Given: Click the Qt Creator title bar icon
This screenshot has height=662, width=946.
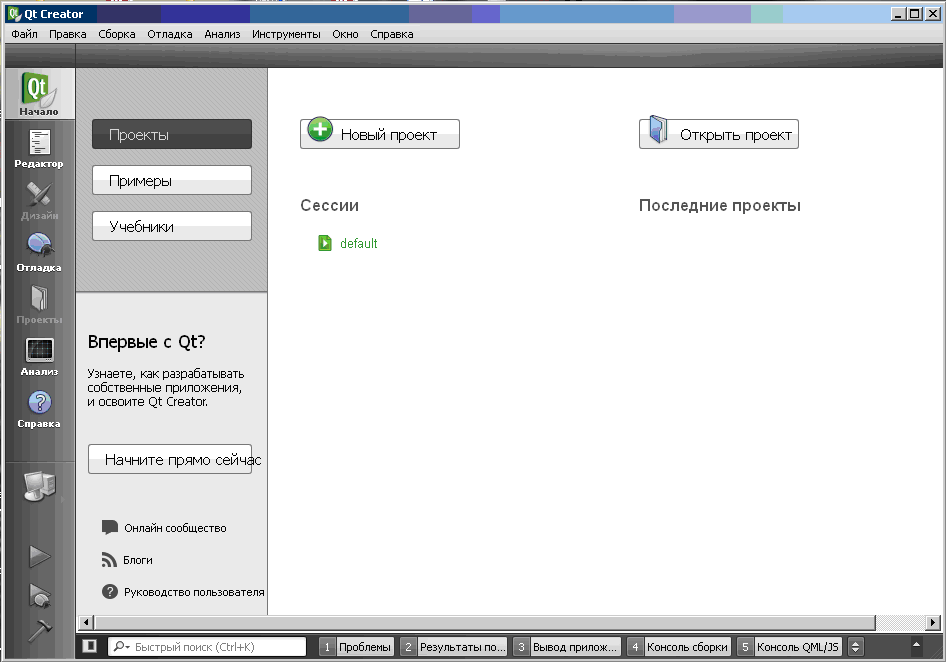Looking at the screenshot, I should 14,14.
